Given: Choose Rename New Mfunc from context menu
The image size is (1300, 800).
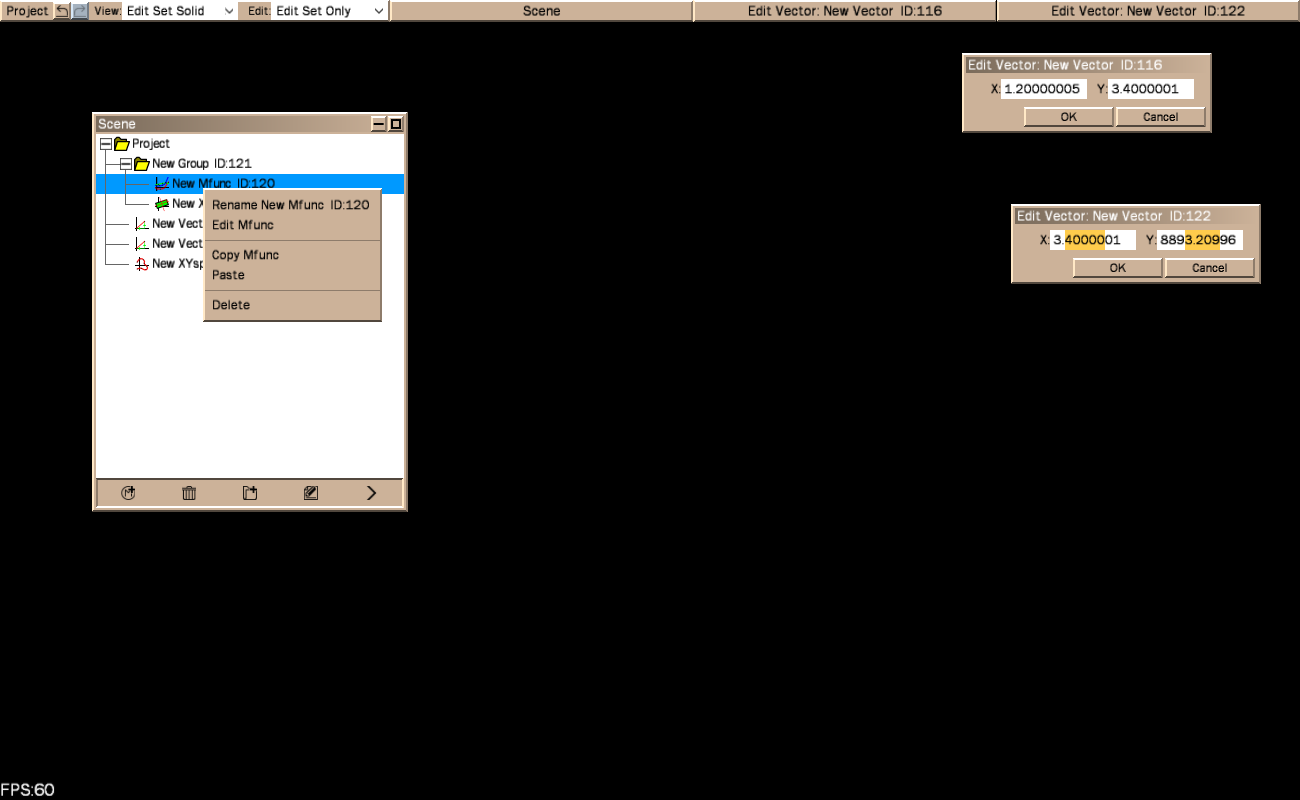Looking at the screenshot, I should tap(290, 205).
